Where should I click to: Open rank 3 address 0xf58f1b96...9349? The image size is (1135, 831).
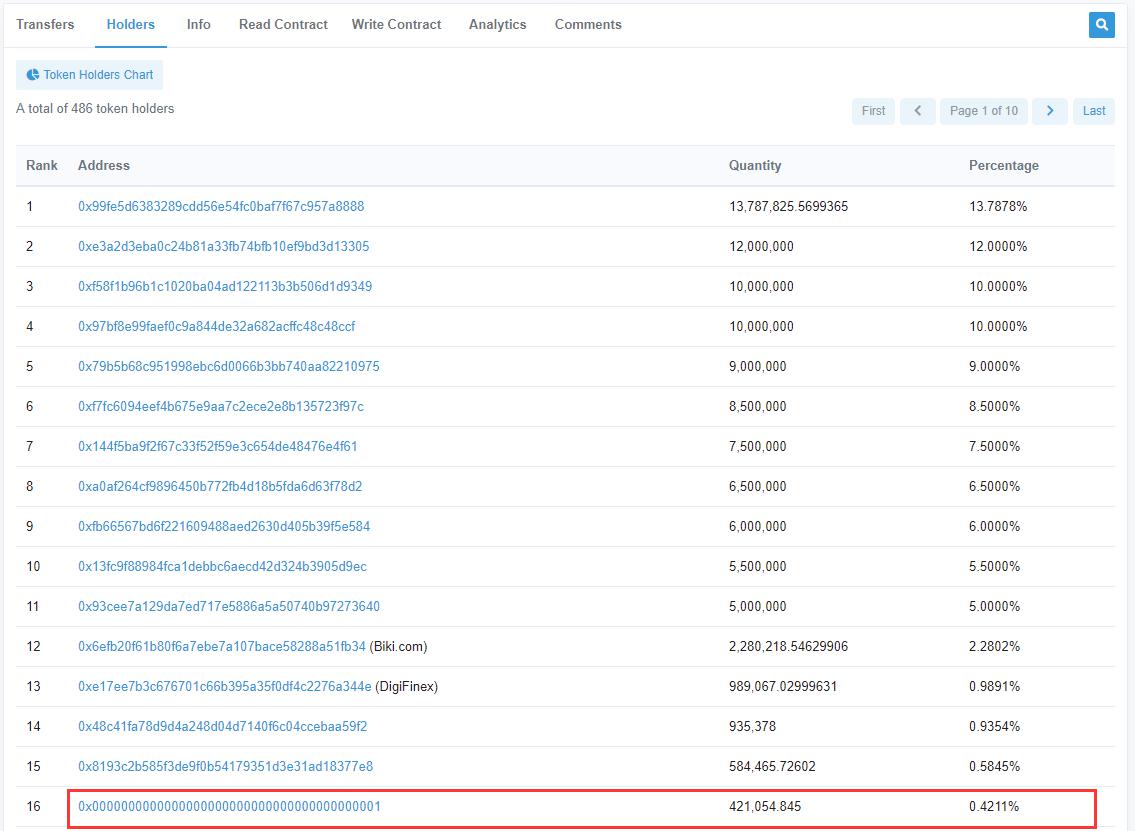[x=225, y=287]
